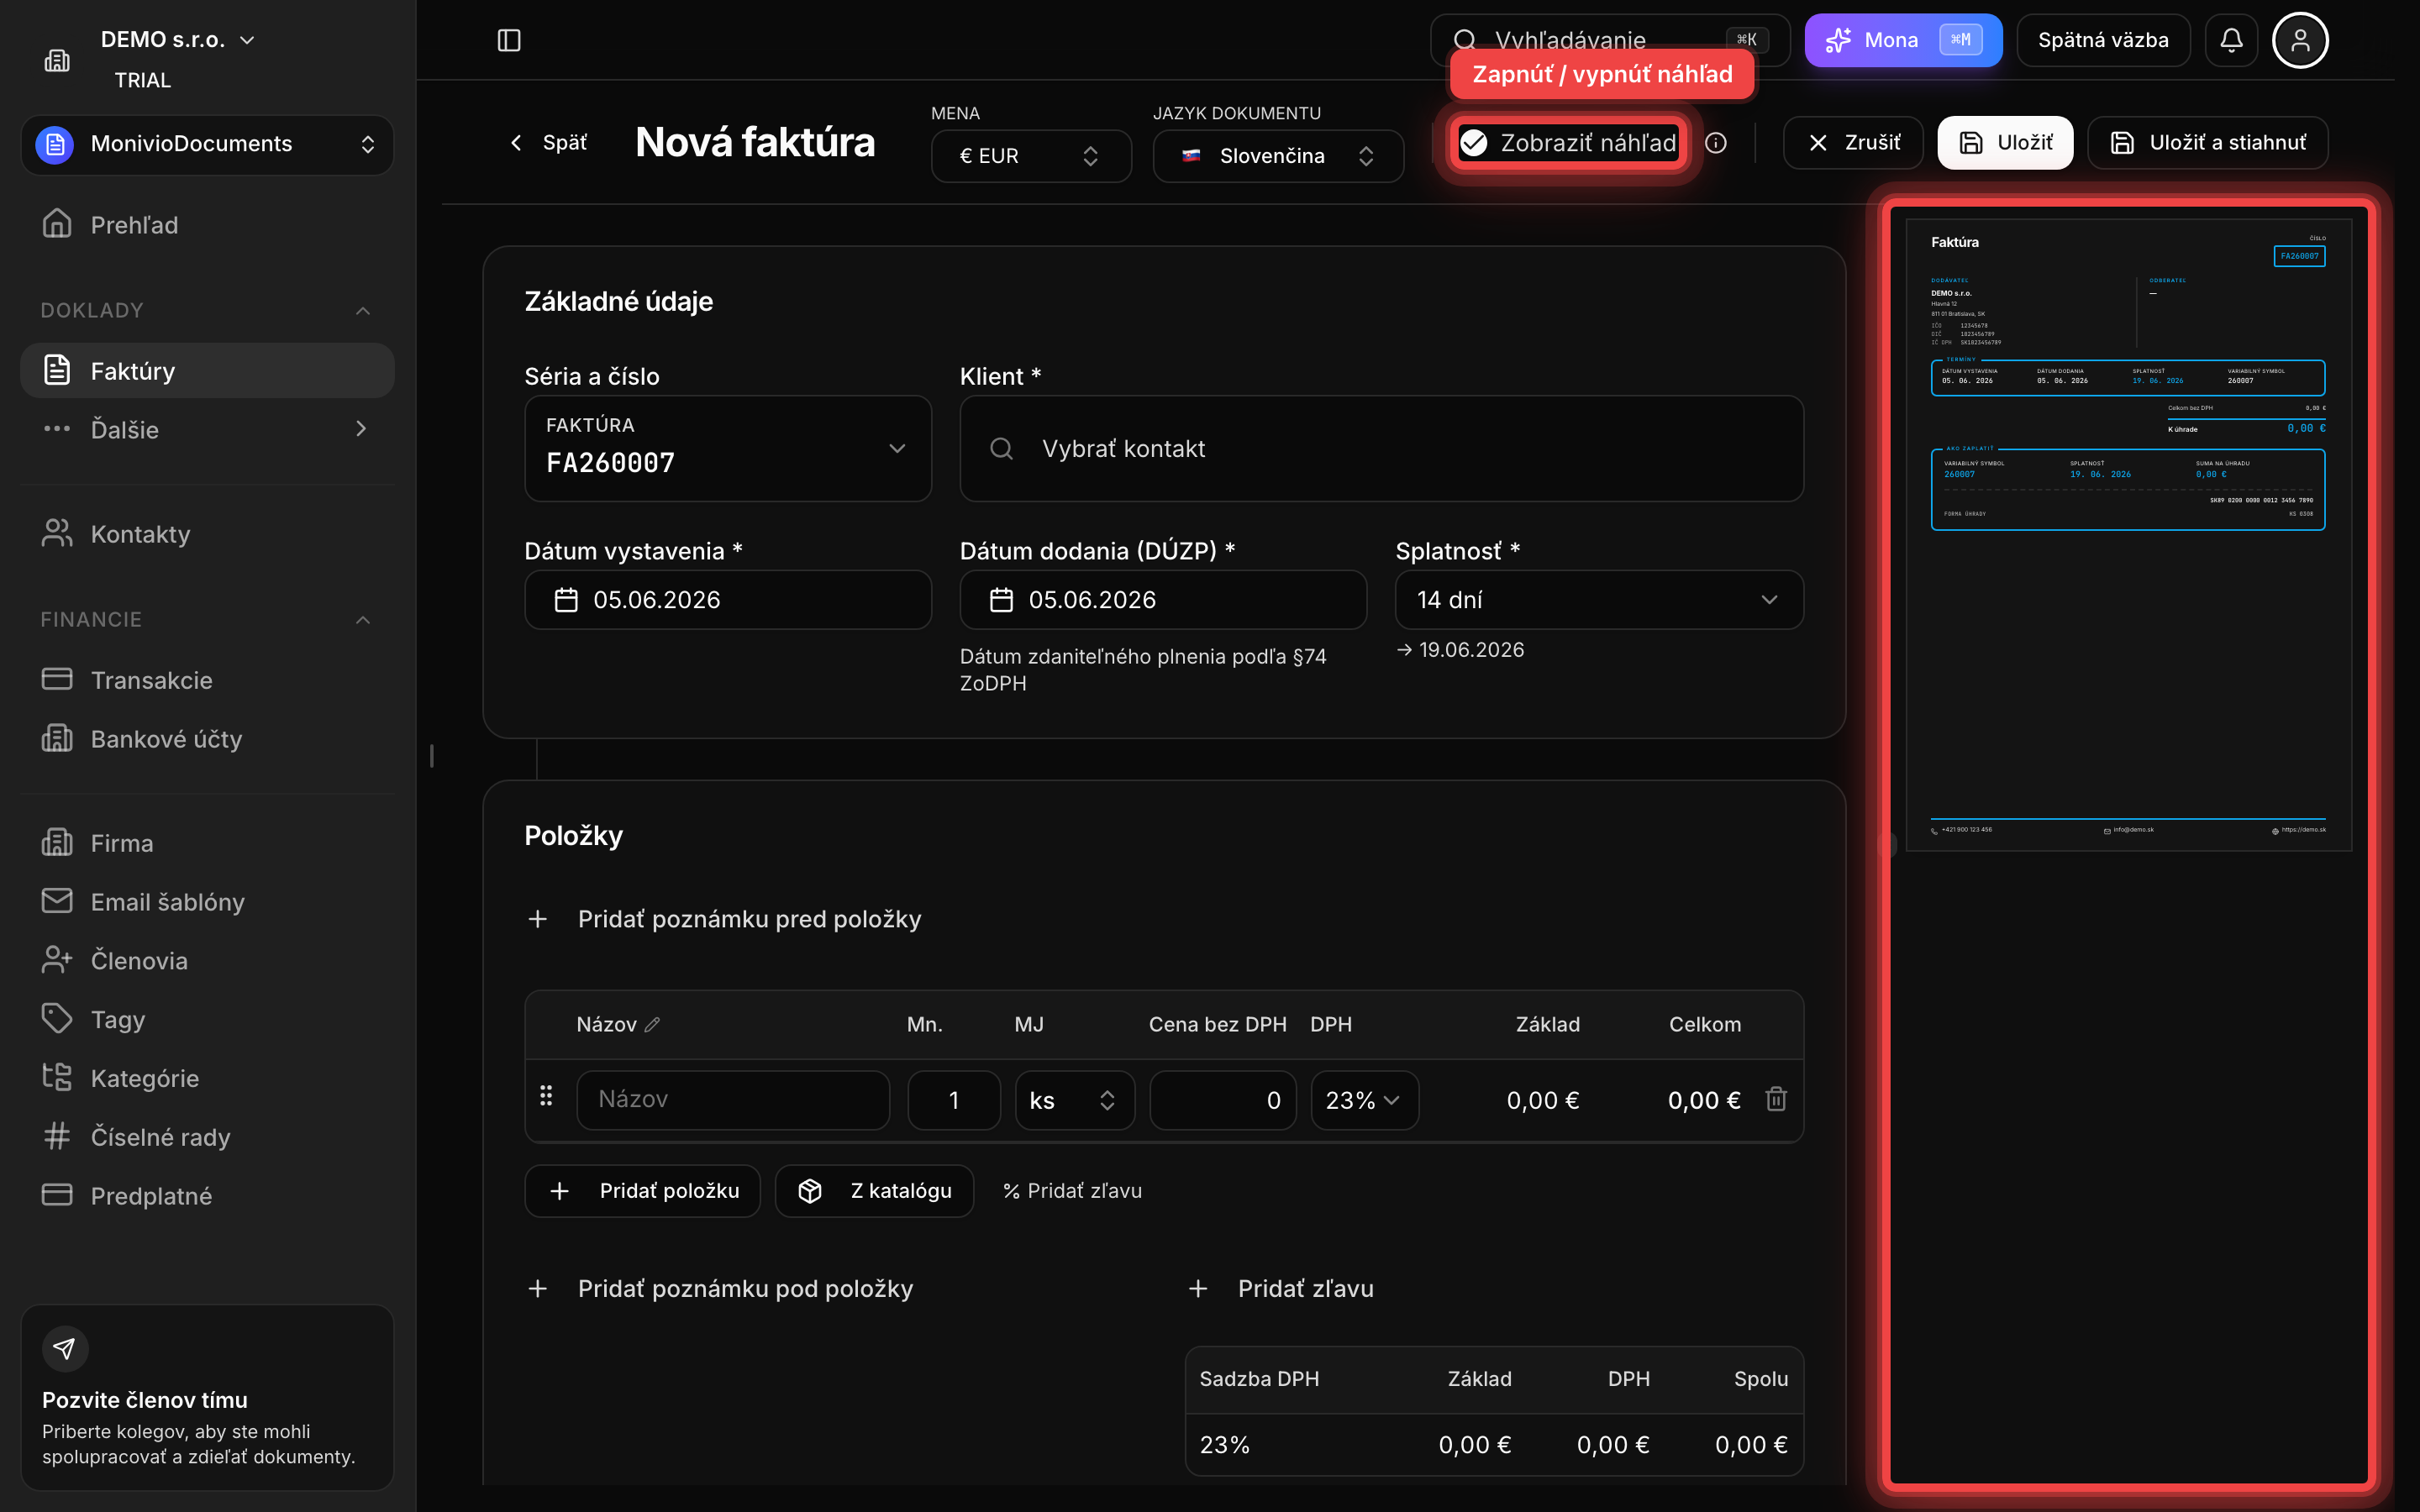Open the Slovenčina document language dropdown
This screenshot has width=2420, height=1512.
pyautogui.click(x=1278, y=156)
